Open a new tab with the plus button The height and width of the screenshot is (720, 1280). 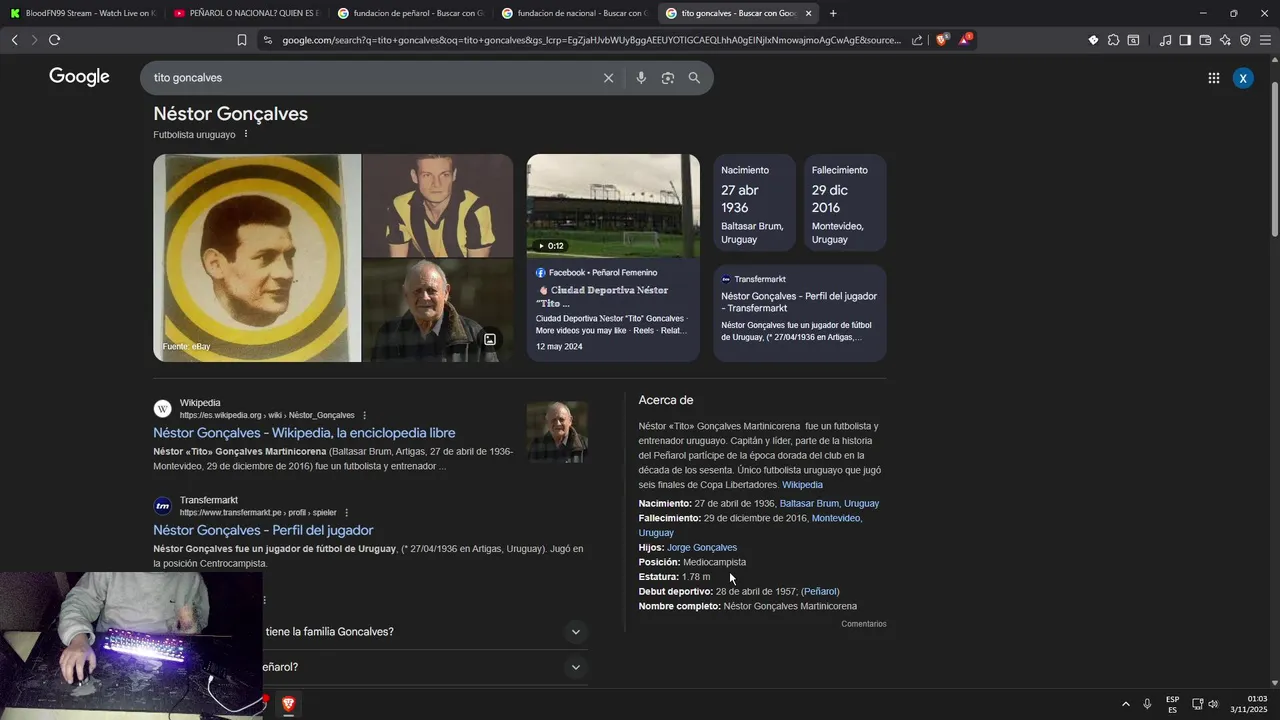pyautogui.click(x=833, y=13)
